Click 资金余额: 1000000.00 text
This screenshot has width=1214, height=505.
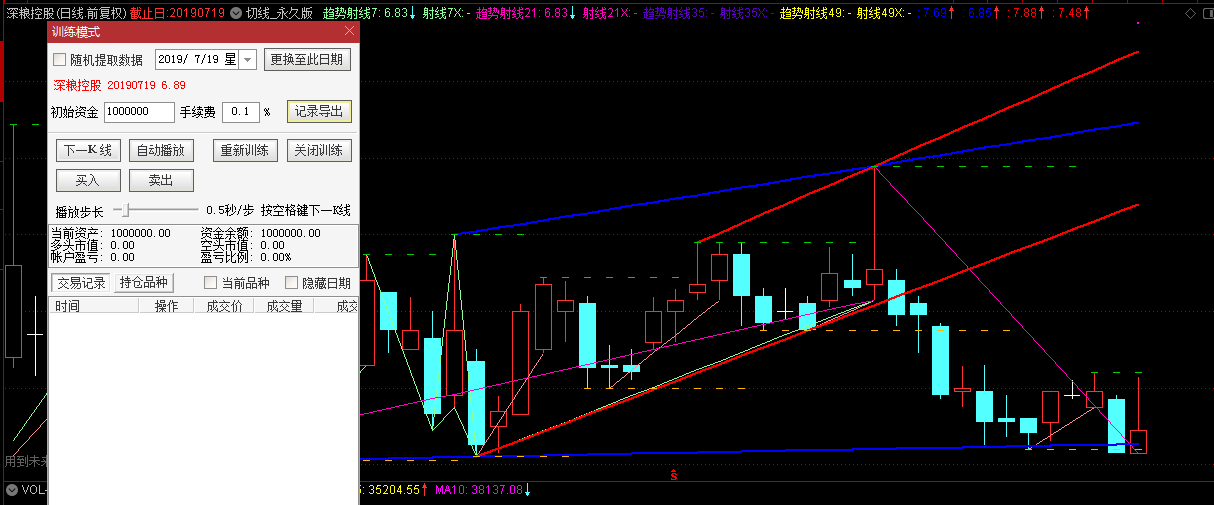[260, 233]
